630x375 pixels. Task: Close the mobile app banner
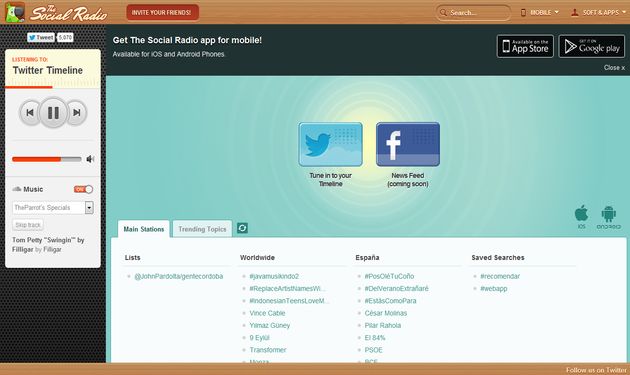click(x=614, y=68)
